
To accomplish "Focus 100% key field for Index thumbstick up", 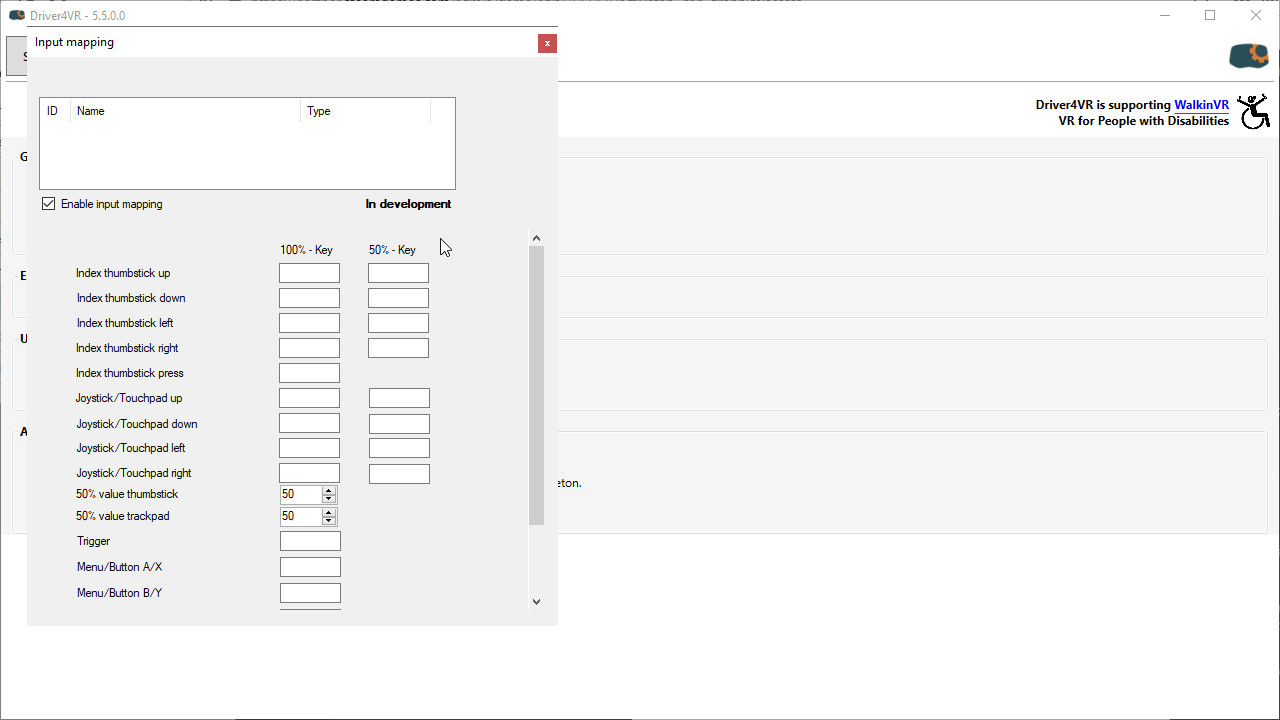I will pyautogui.click(x=309, y=273).
